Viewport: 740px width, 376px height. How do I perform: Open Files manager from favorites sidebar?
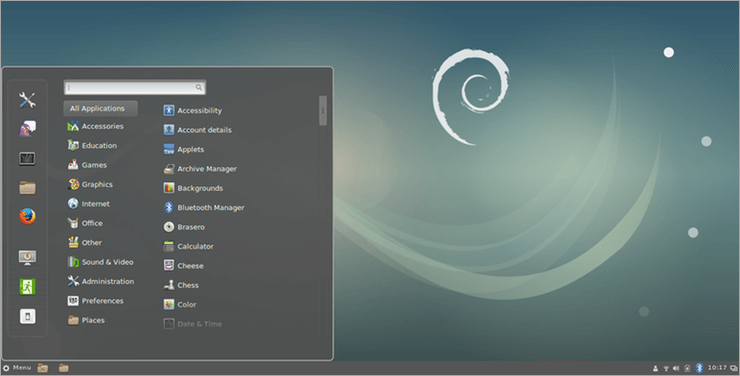coord(27,188)
